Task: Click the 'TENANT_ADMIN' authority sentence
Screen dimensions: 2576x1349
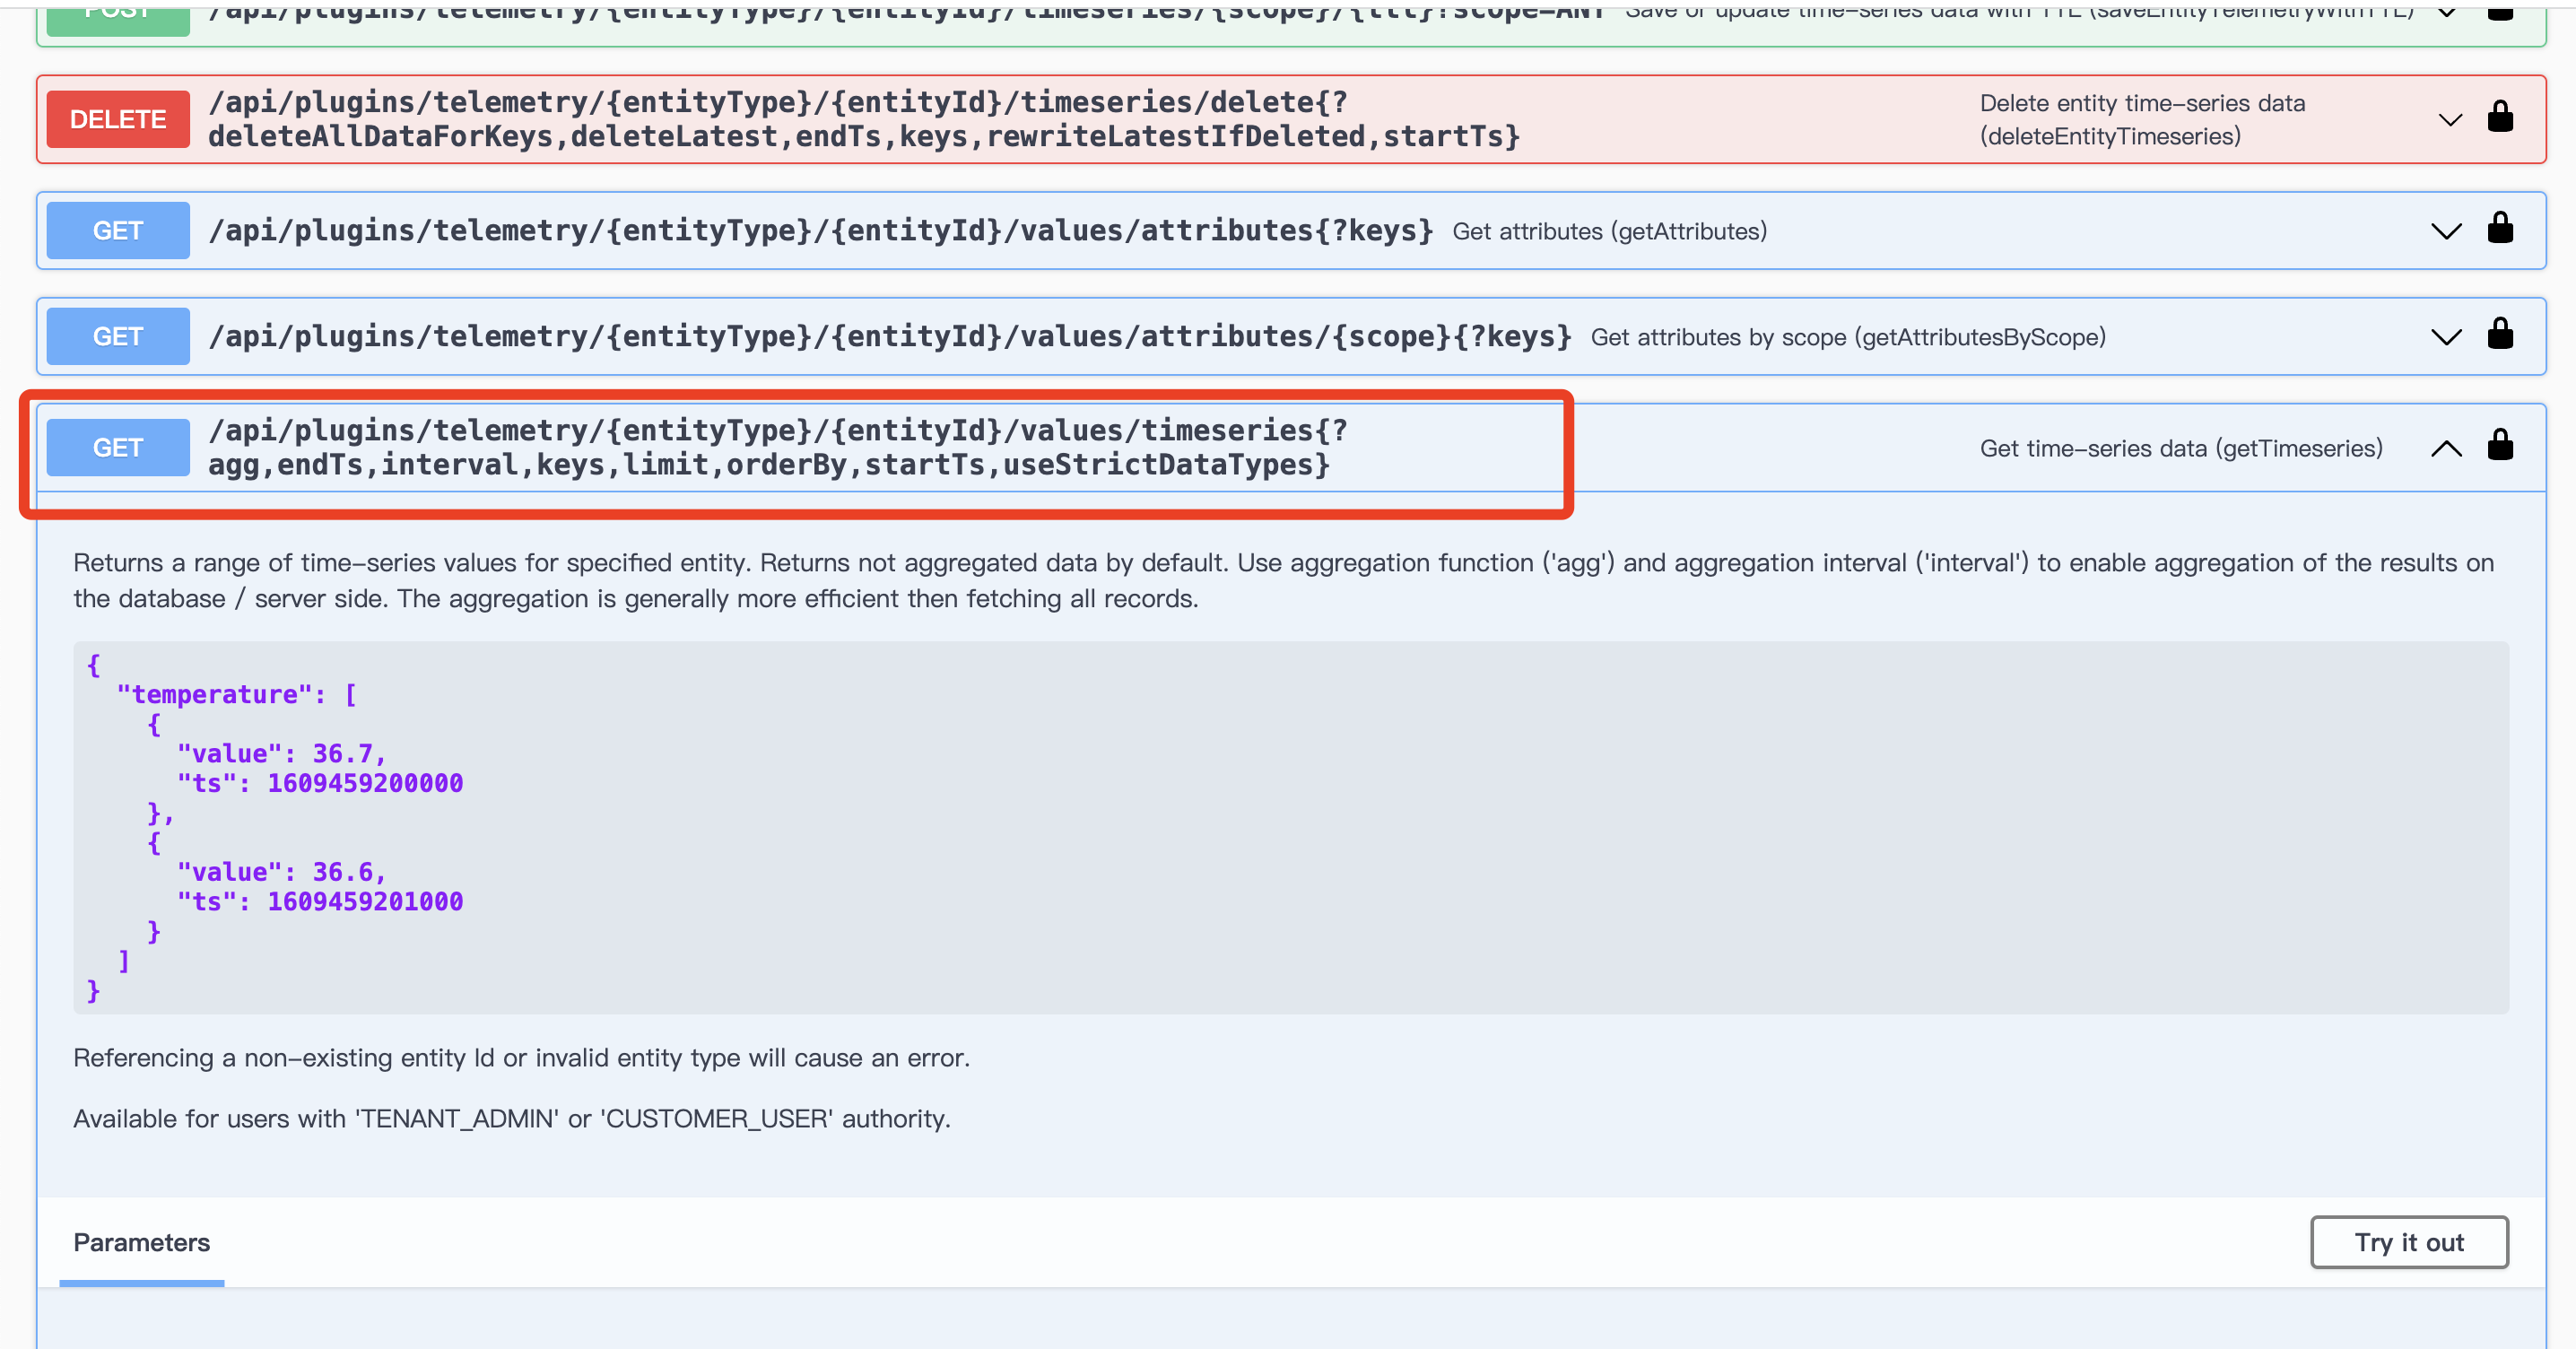Action: point(511,1118)
